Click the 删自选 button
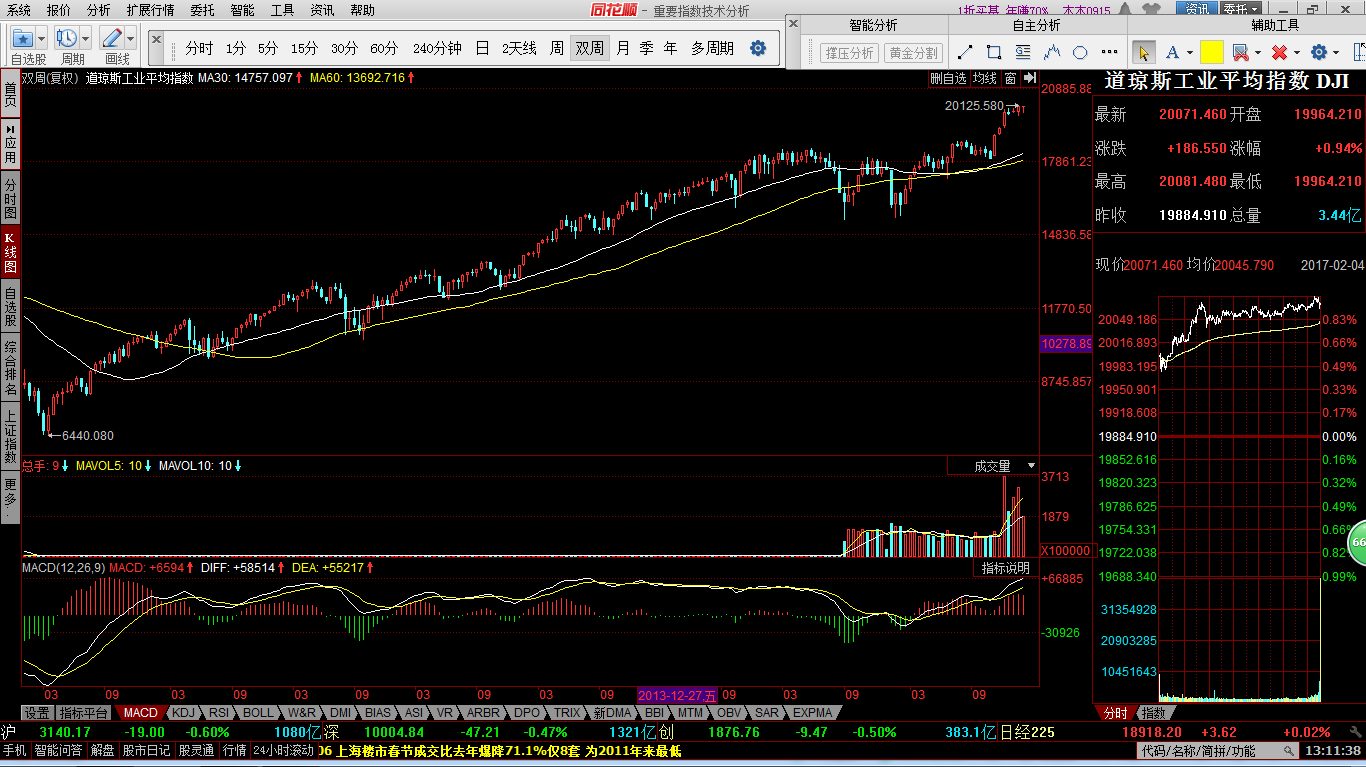Viewport: 1366px width, 767px height. pyautogui.click(x=948, y=78)
